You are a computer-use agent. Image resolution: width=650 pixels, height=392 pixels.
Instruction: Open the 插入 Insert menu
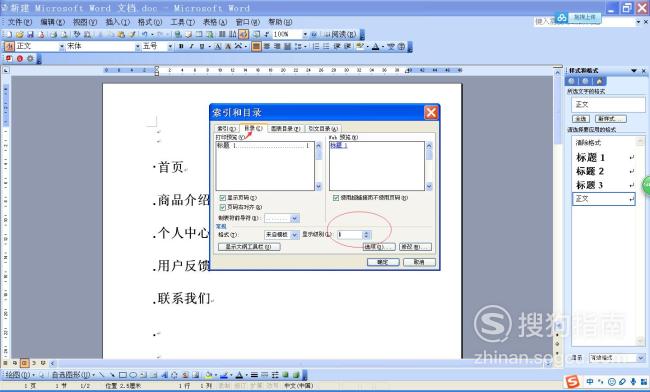click(117, 22)
